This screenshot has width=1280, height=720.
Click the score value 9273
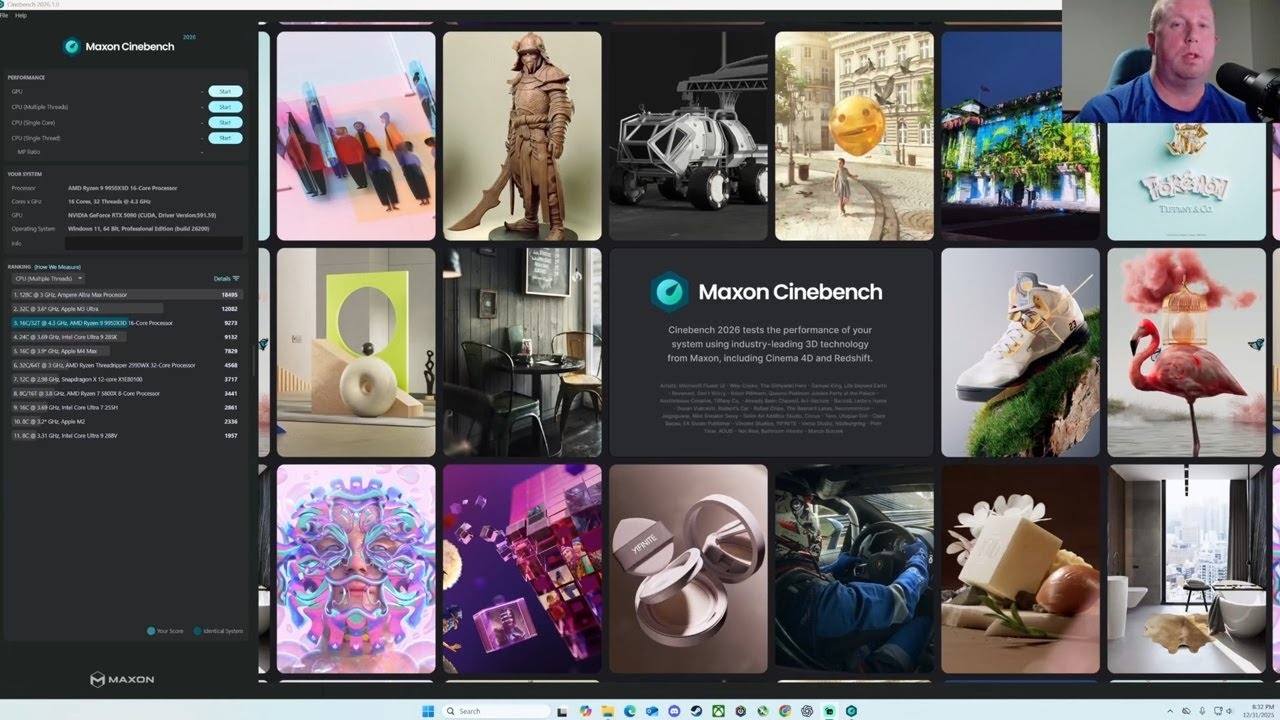point(231,323)
